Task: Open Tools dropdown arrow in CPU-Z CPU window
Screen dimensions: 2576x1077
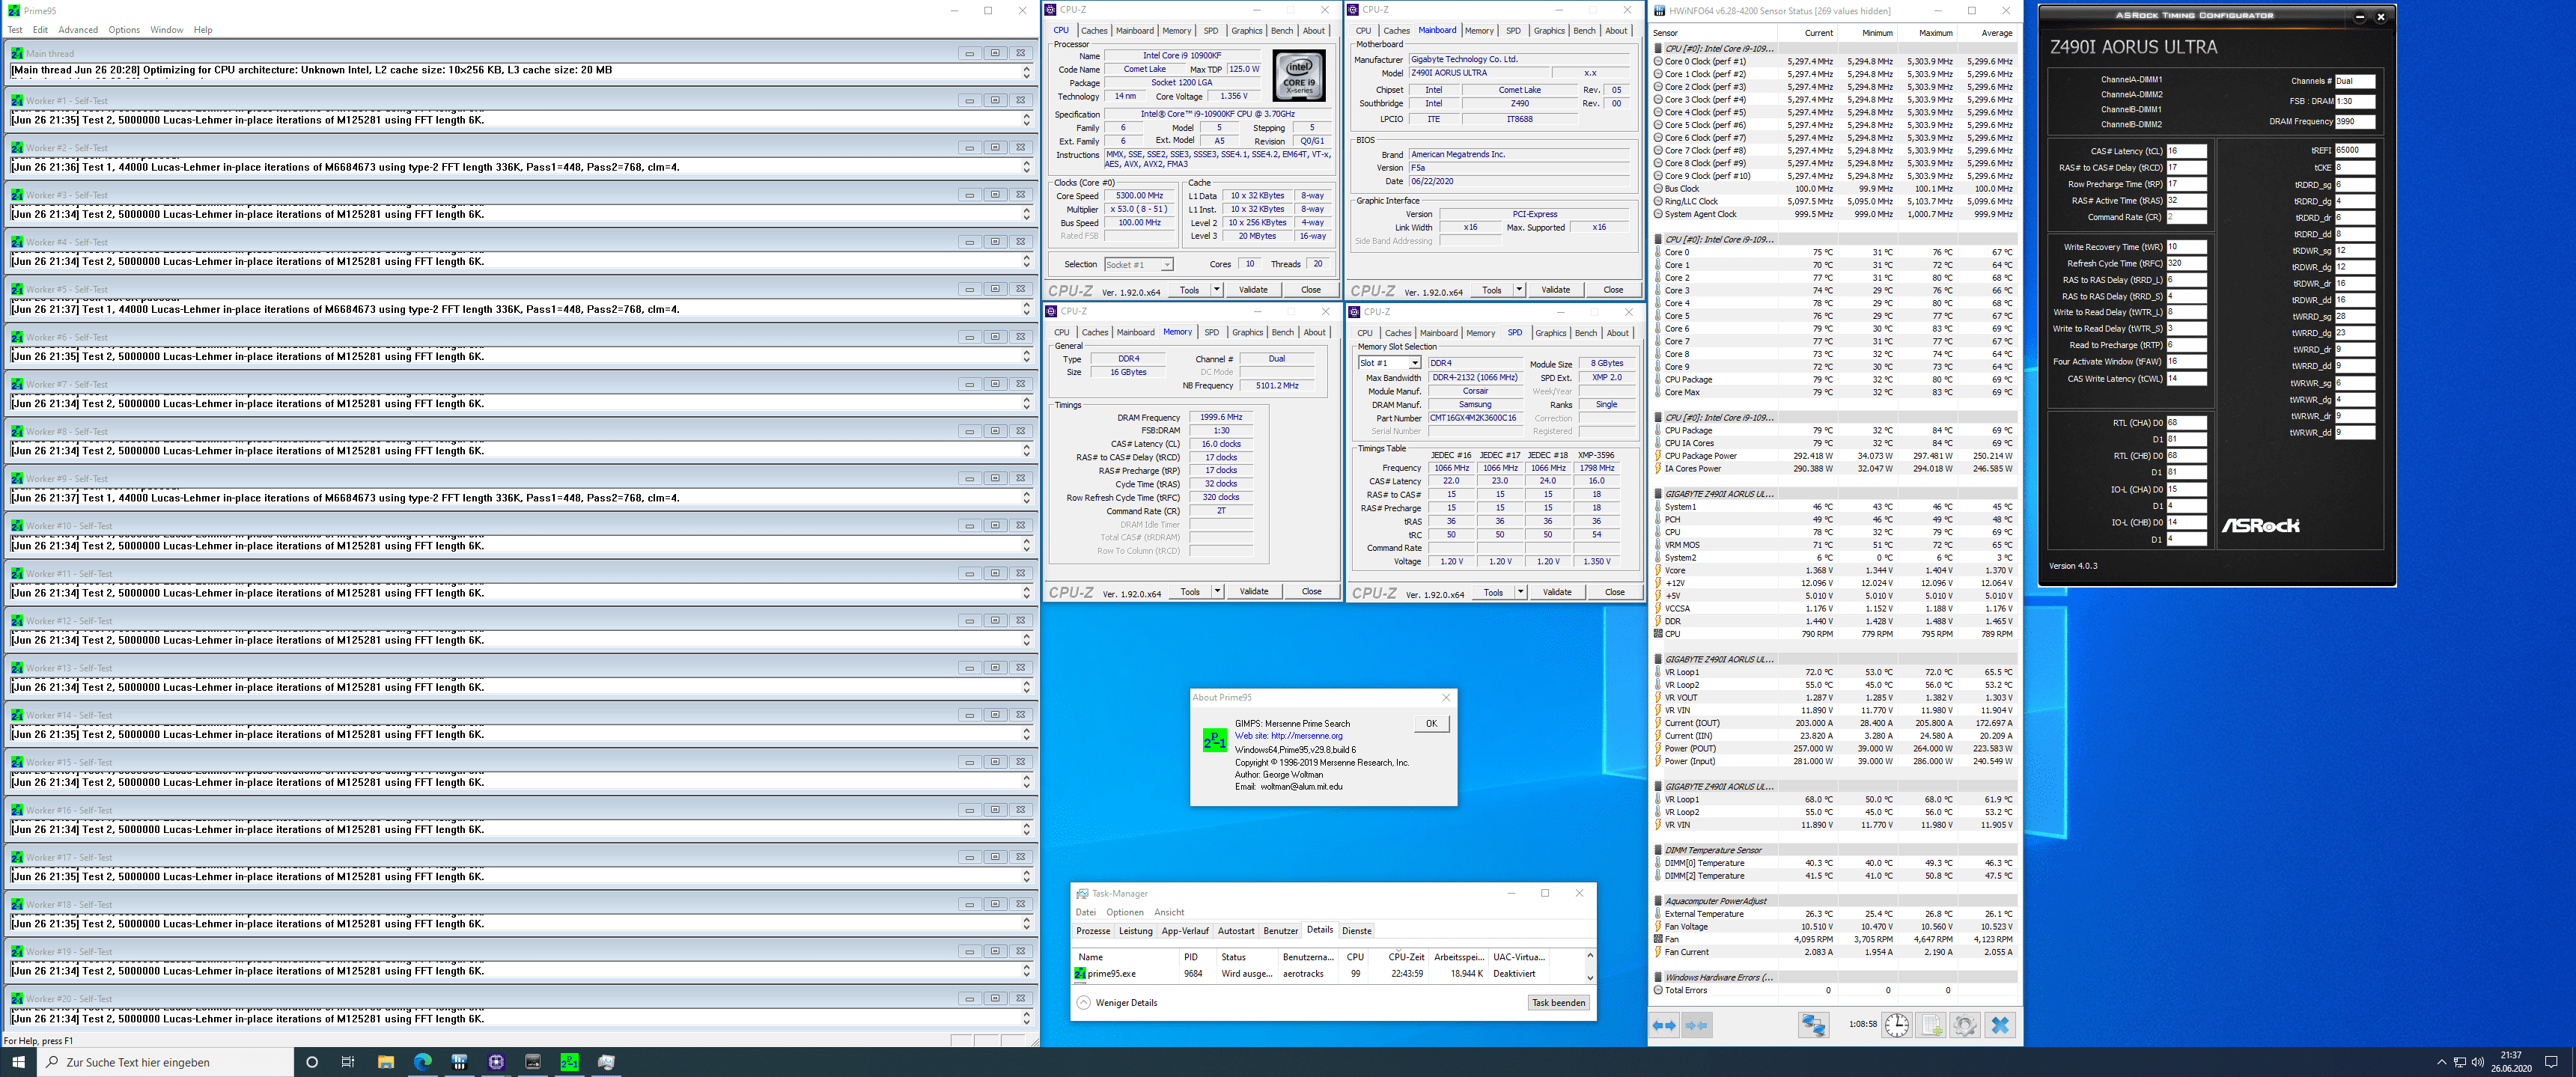Action: 1217,290
